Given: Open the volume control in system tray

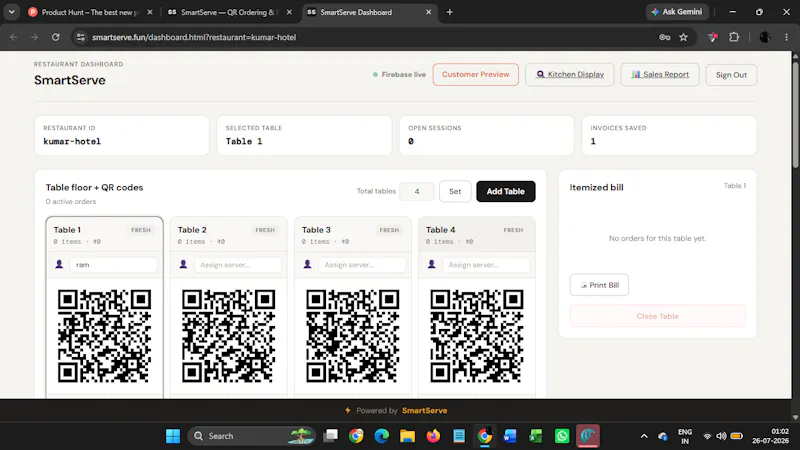Looking at the screenshot, I should [721, 436].
